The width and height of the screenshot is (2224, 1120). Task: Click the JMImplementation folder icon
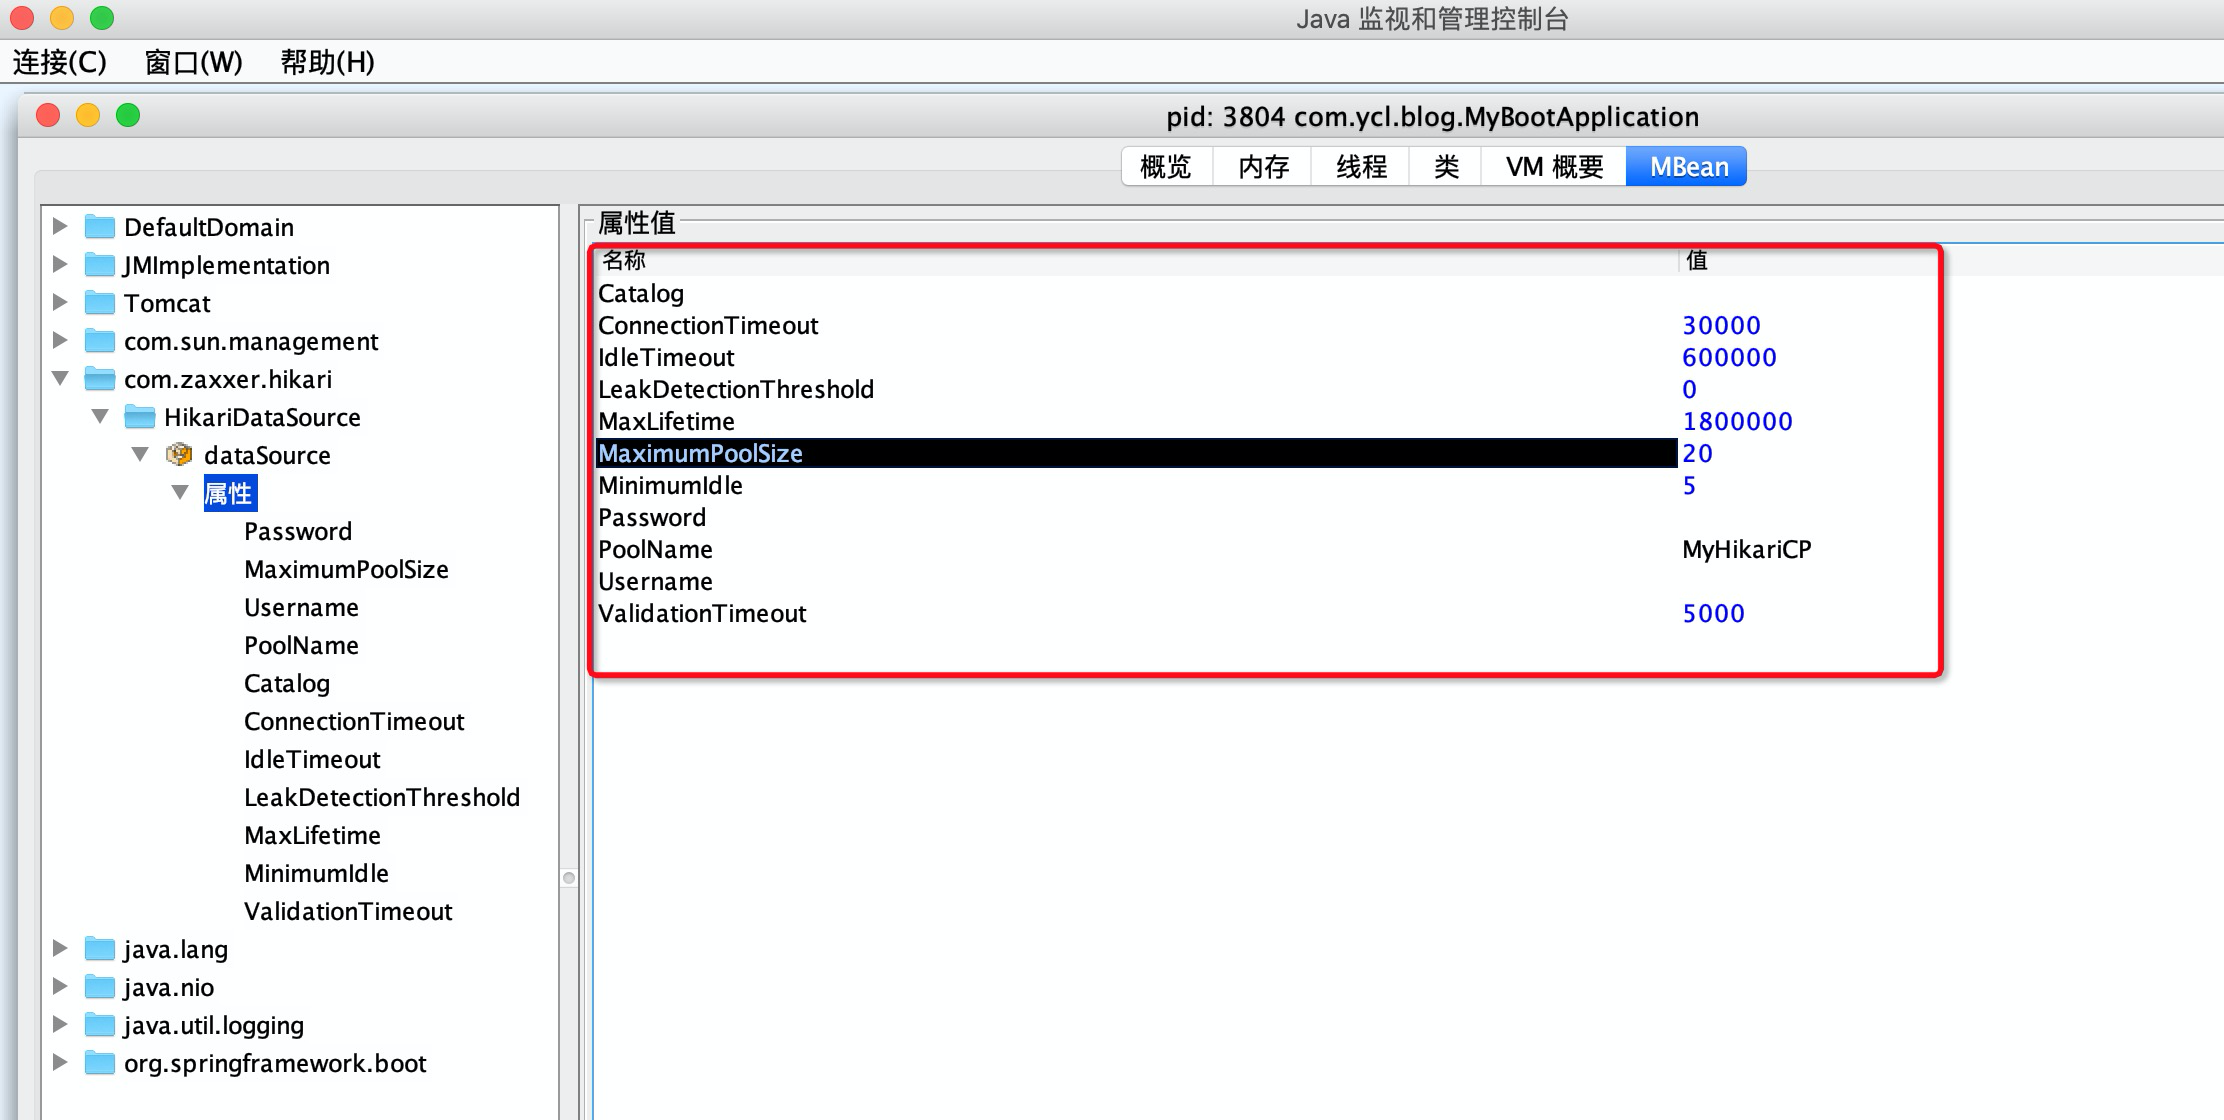tap(99, 265)
